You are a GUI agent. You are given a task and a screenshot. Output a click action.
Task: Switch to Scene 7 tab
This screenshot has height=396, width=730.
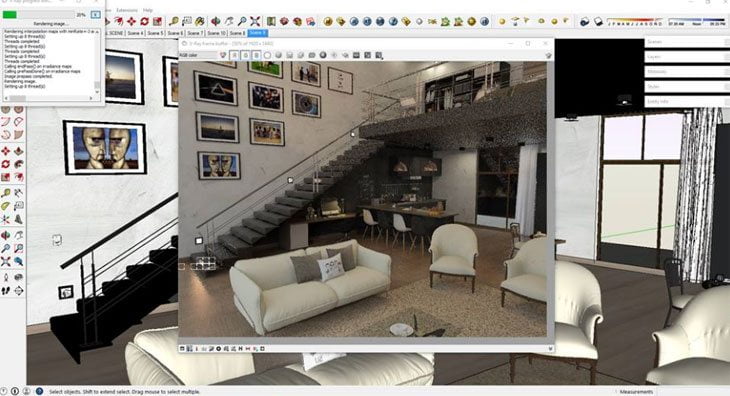pyautogui.click(x=196, y=33)
